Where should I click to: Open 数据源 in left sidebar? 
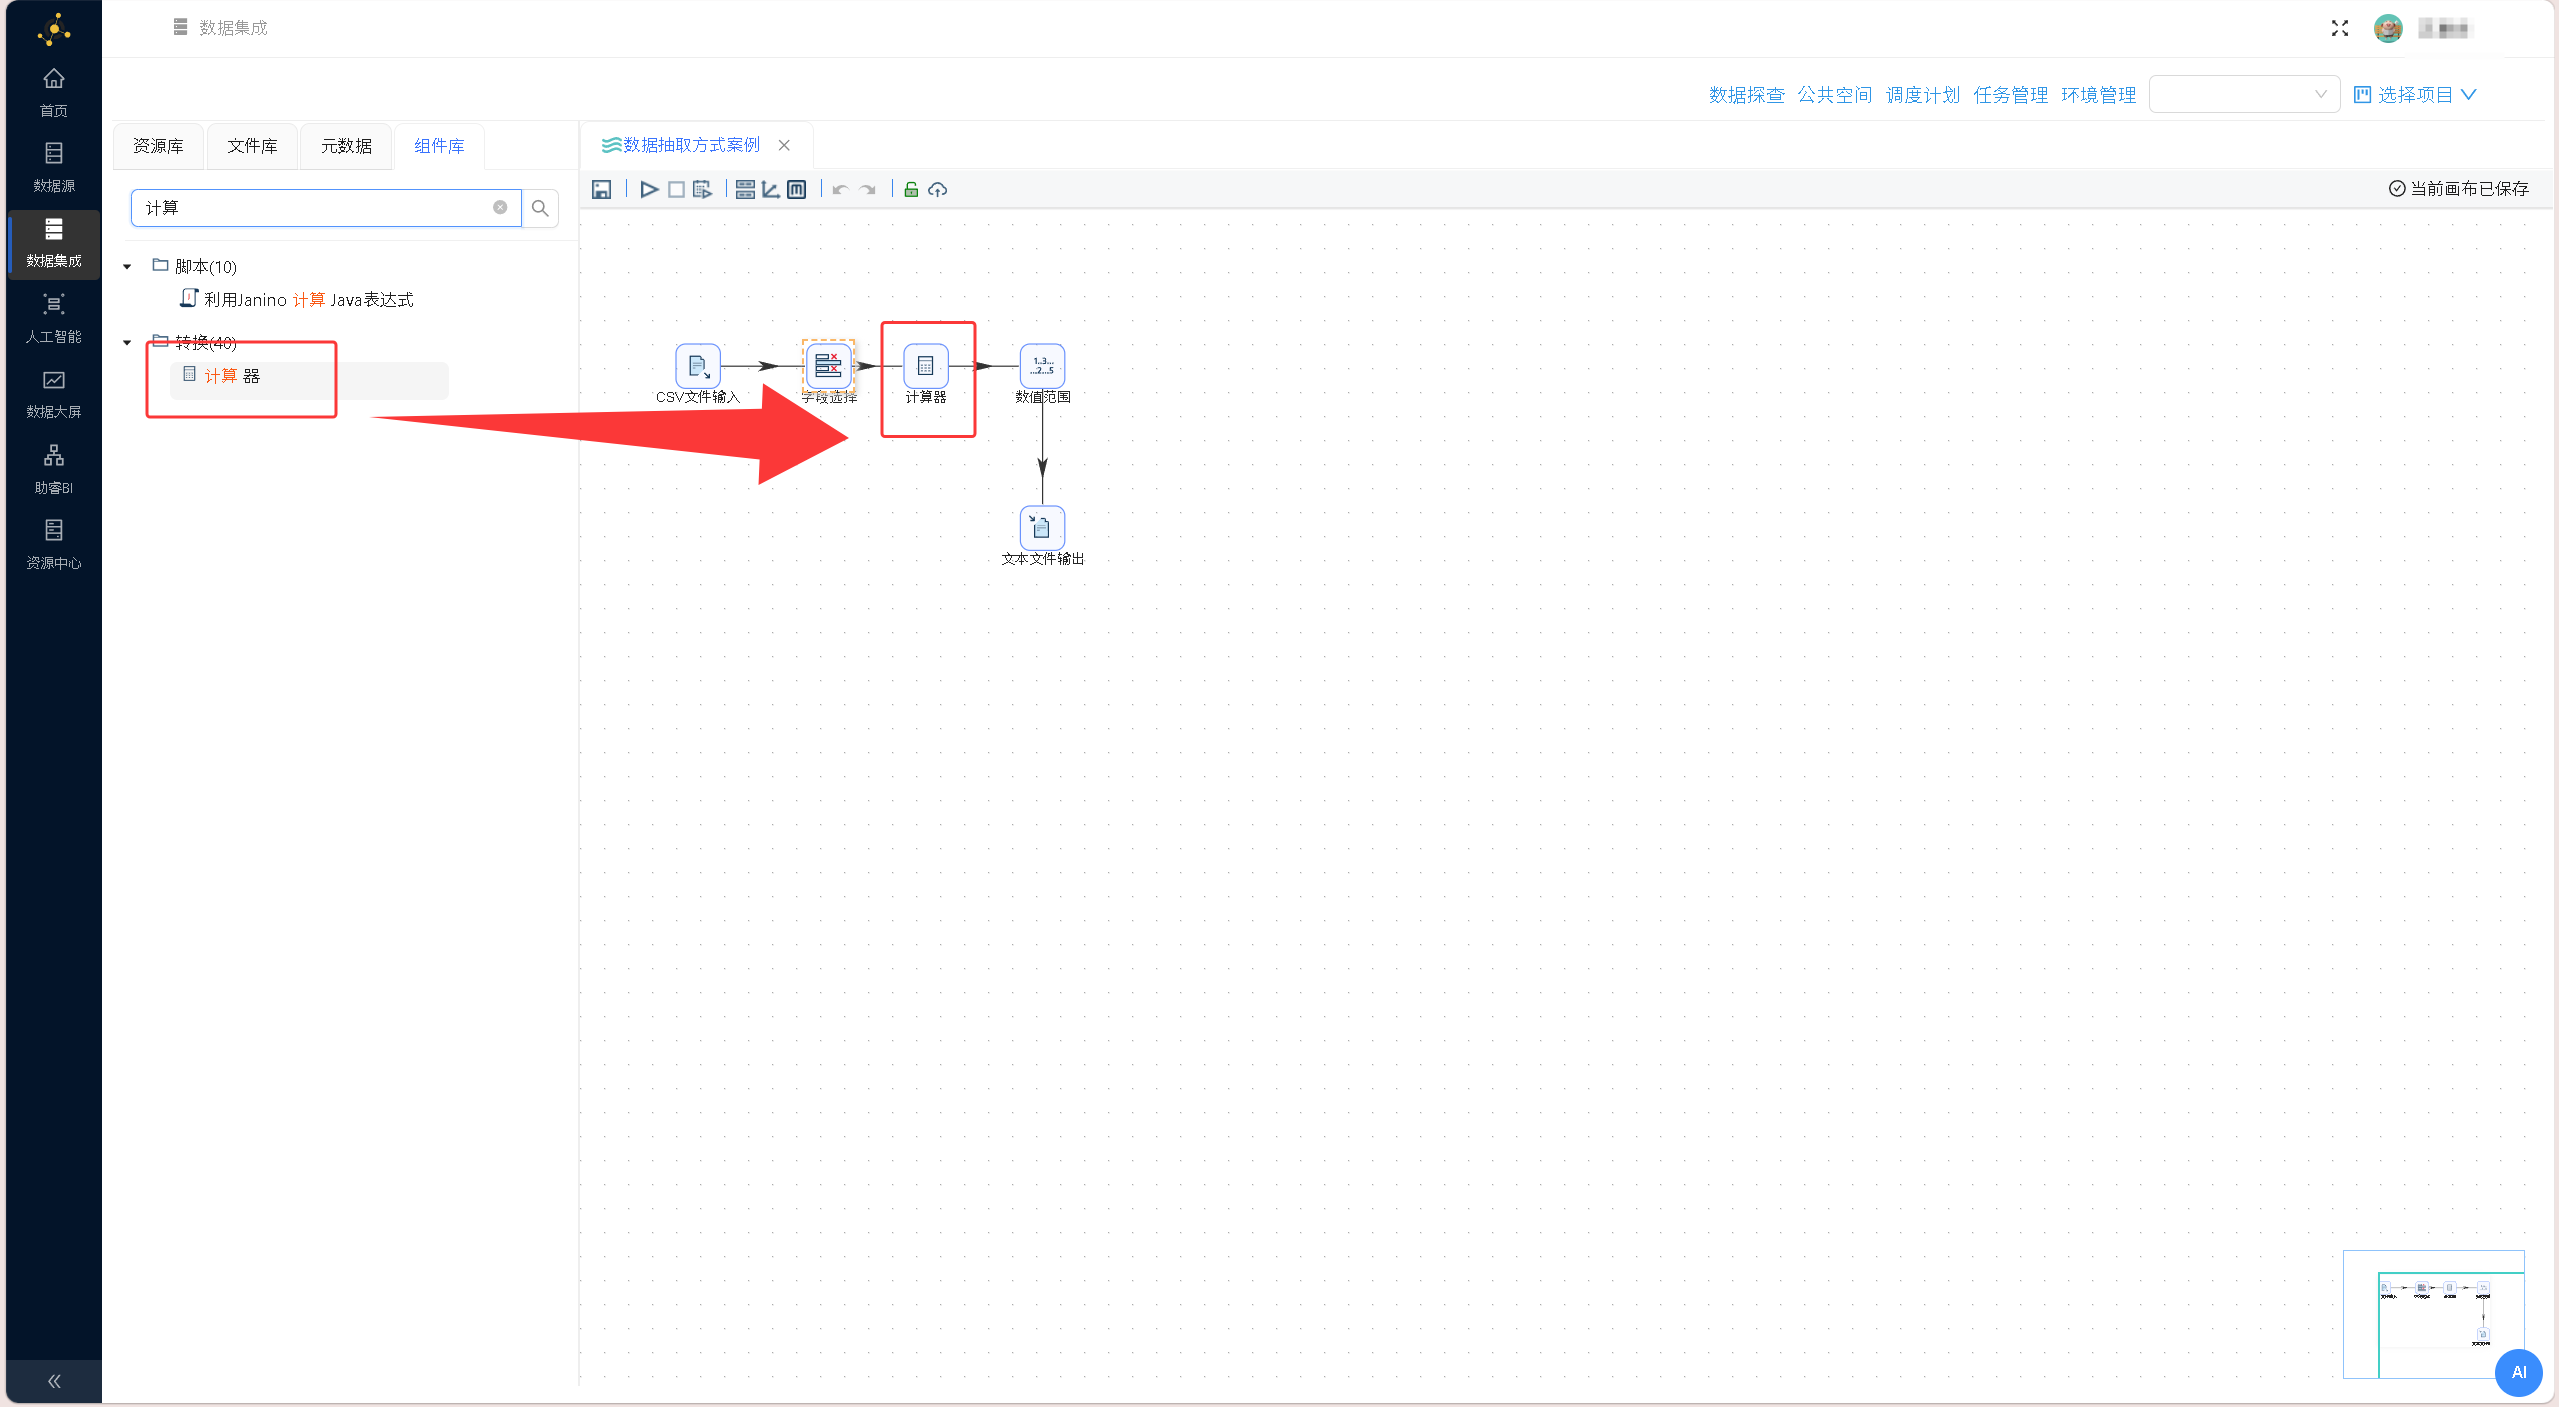(x=54, y=167)
